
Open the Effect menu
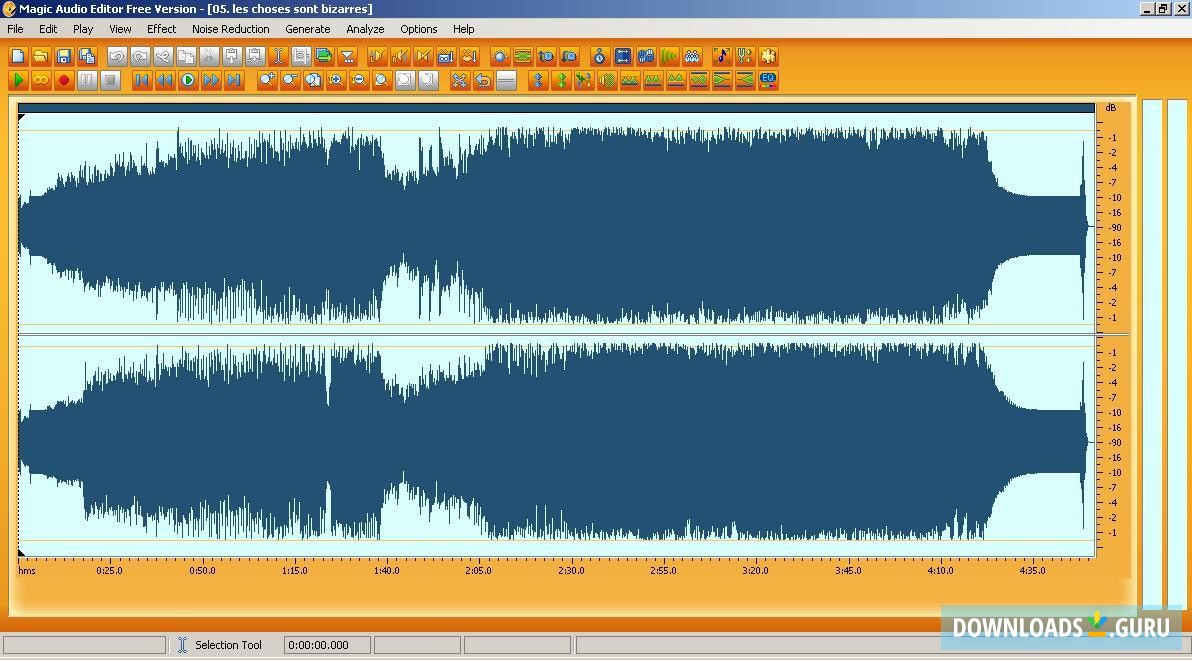point(161,29)
